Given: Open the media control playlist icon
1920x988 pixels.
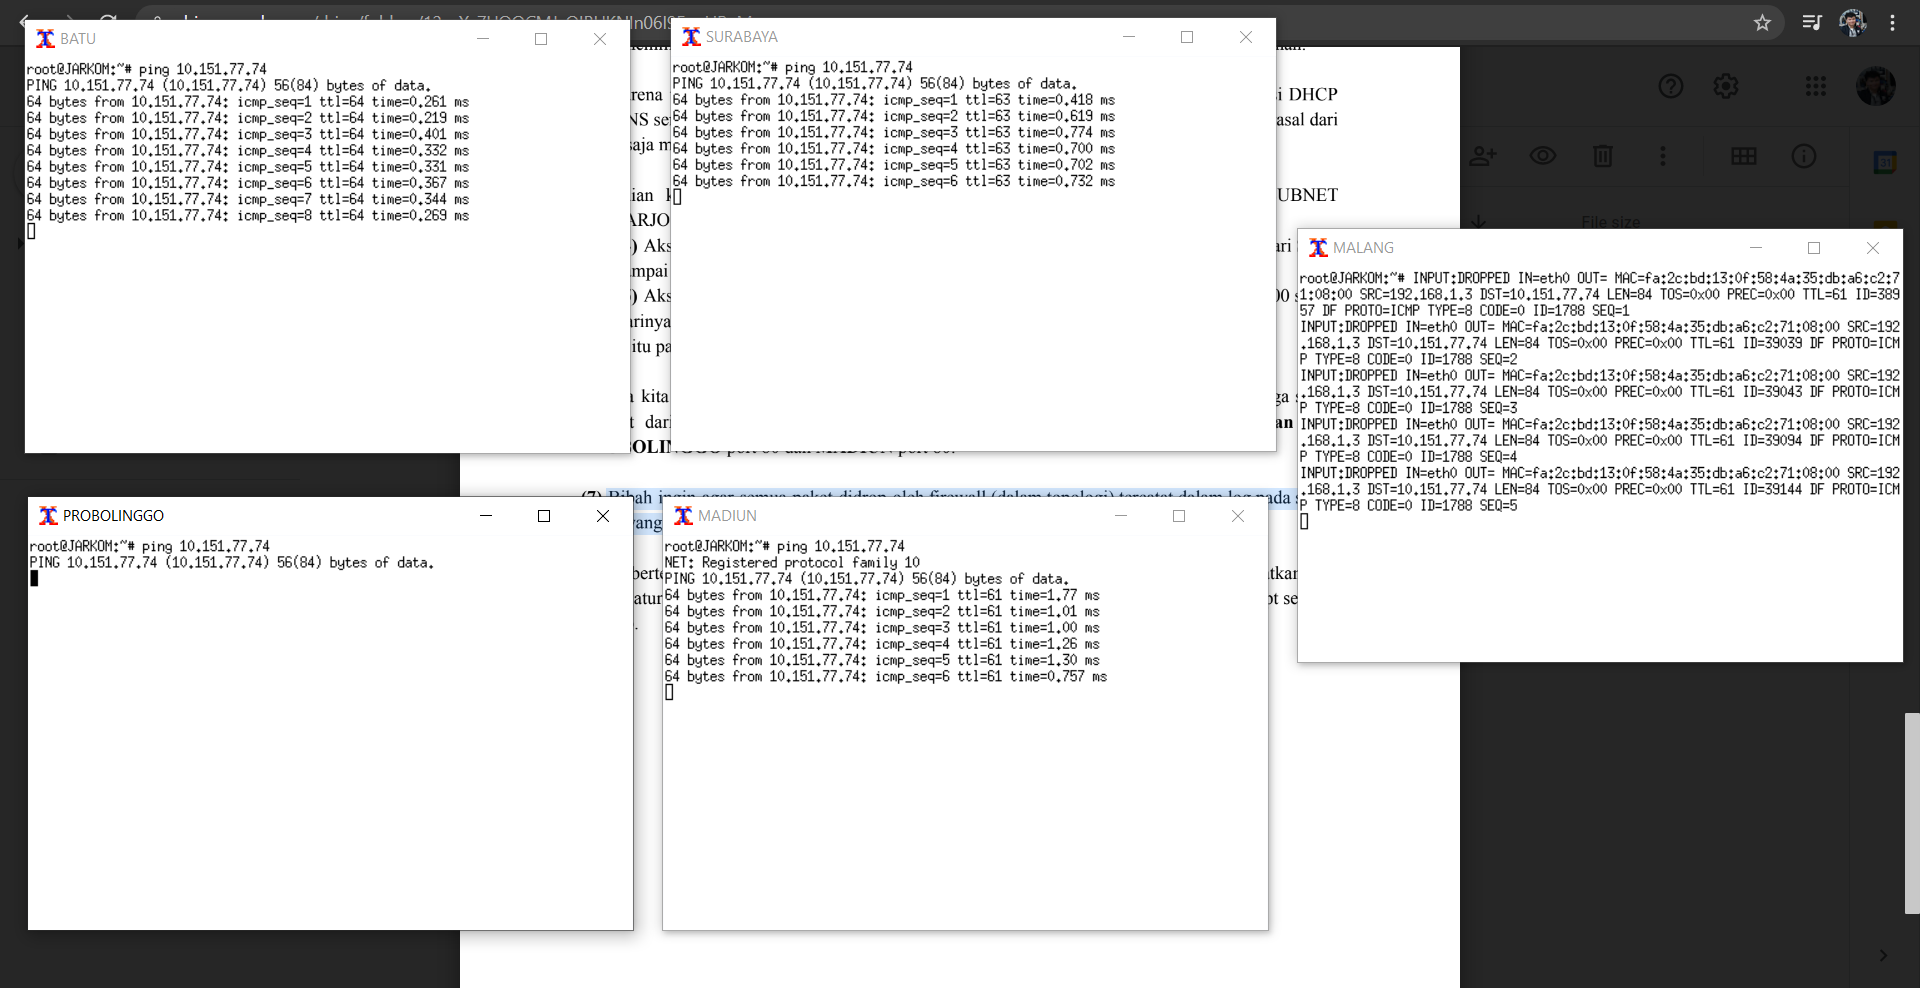Looking at the screenshot, I should coord(1812,22).
